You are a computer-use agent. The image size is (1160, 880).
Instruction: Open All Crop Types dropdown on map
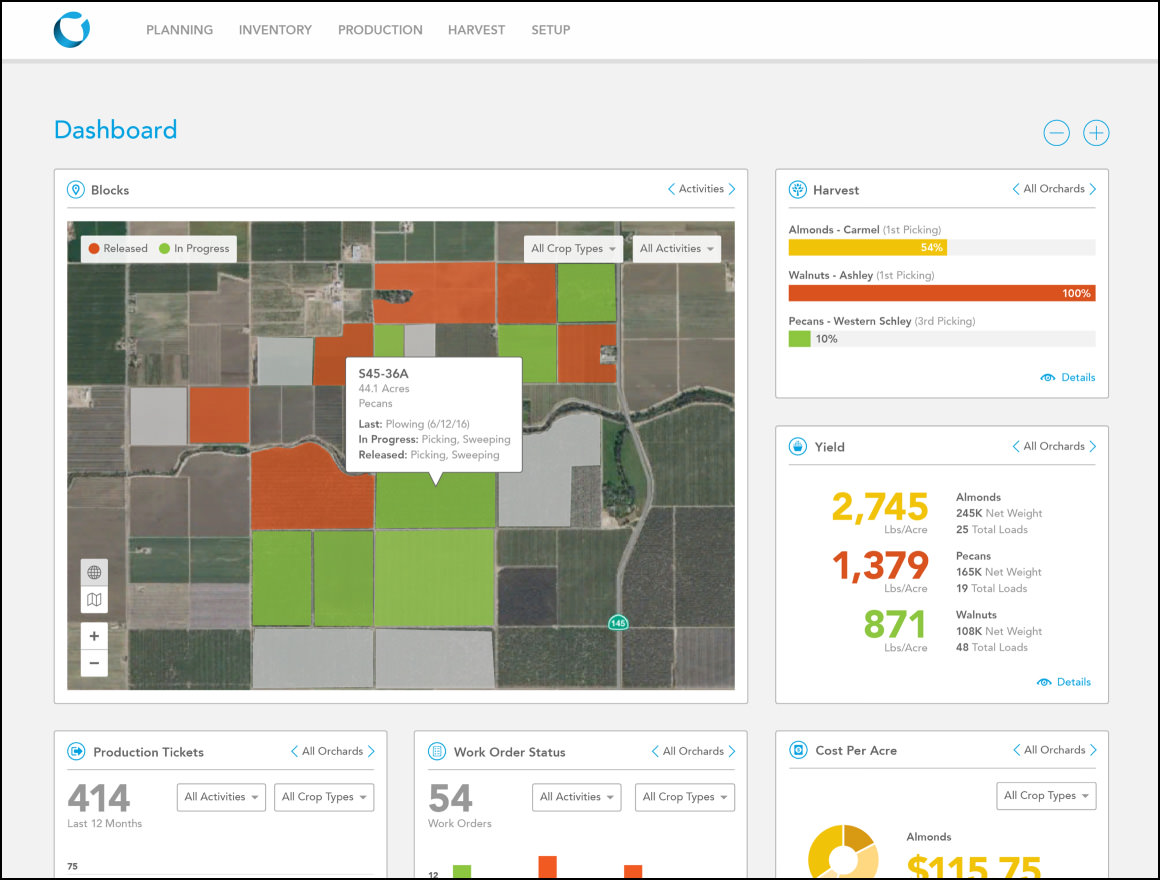573,249
